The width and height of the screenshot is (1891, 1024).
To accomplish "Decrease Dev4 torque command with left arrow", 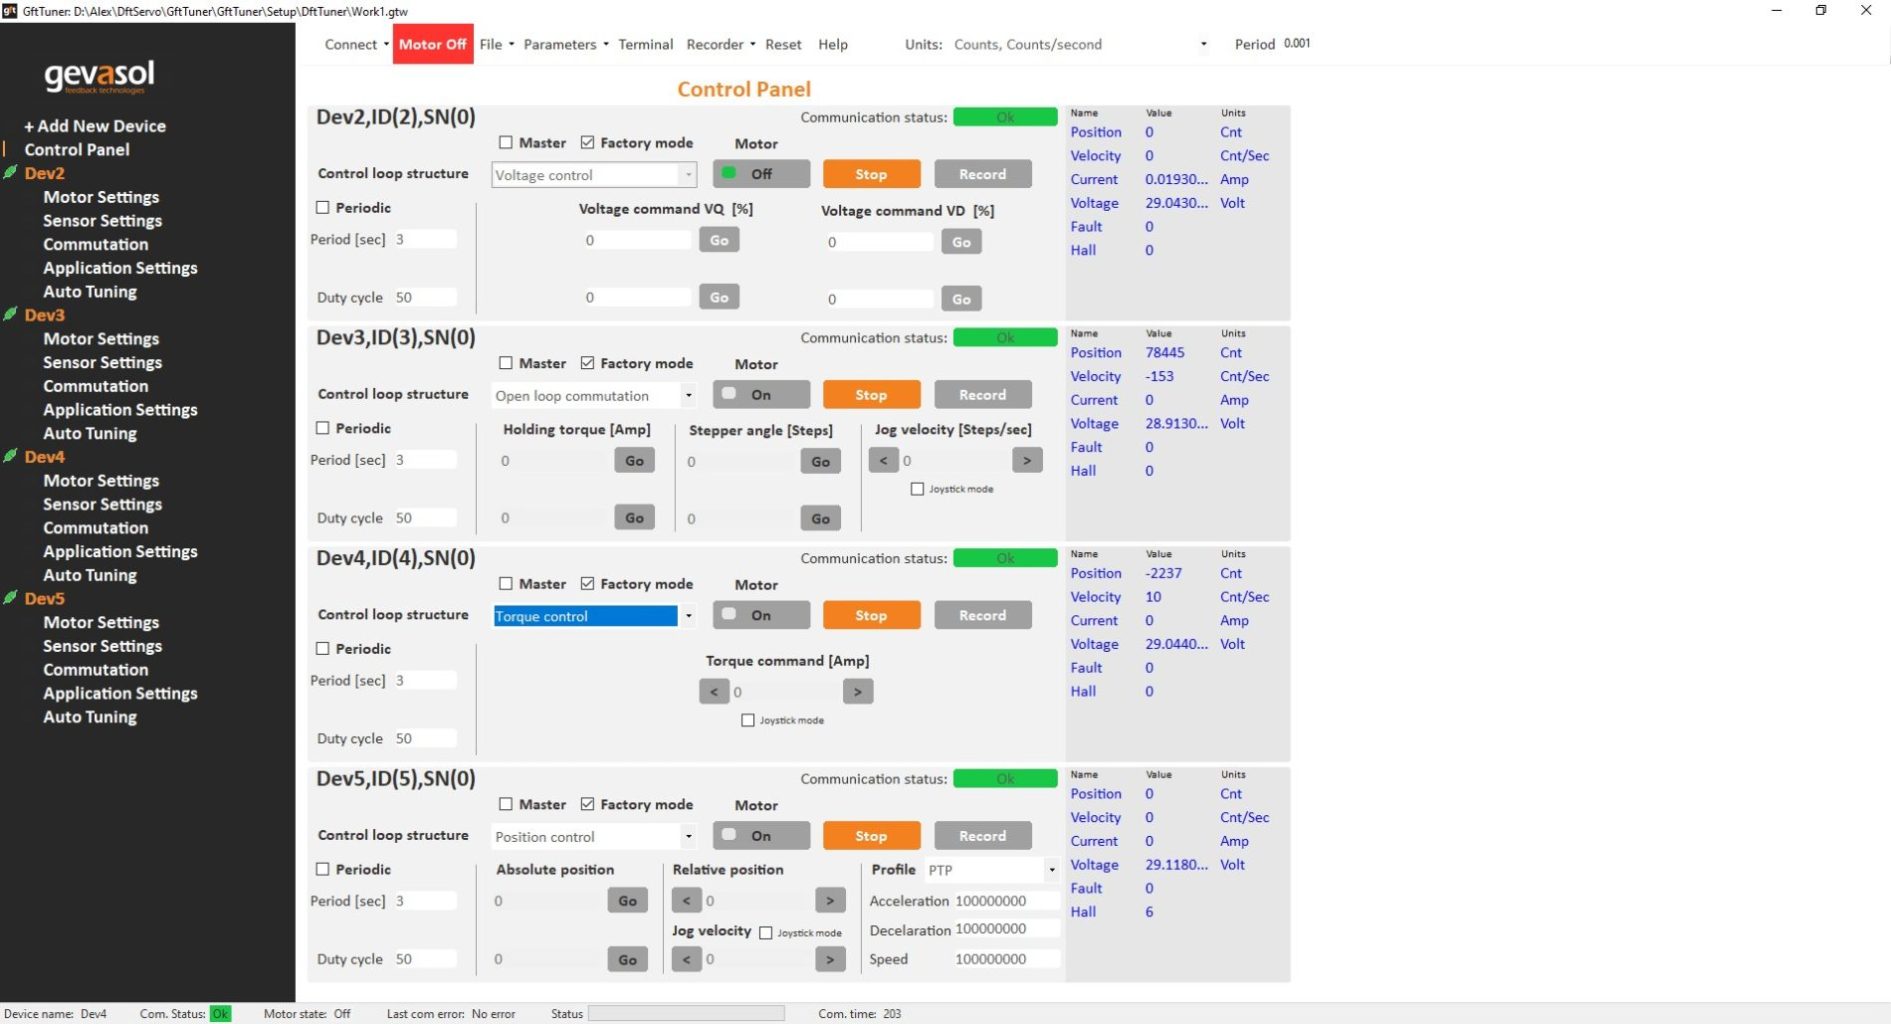I will 713,692.
